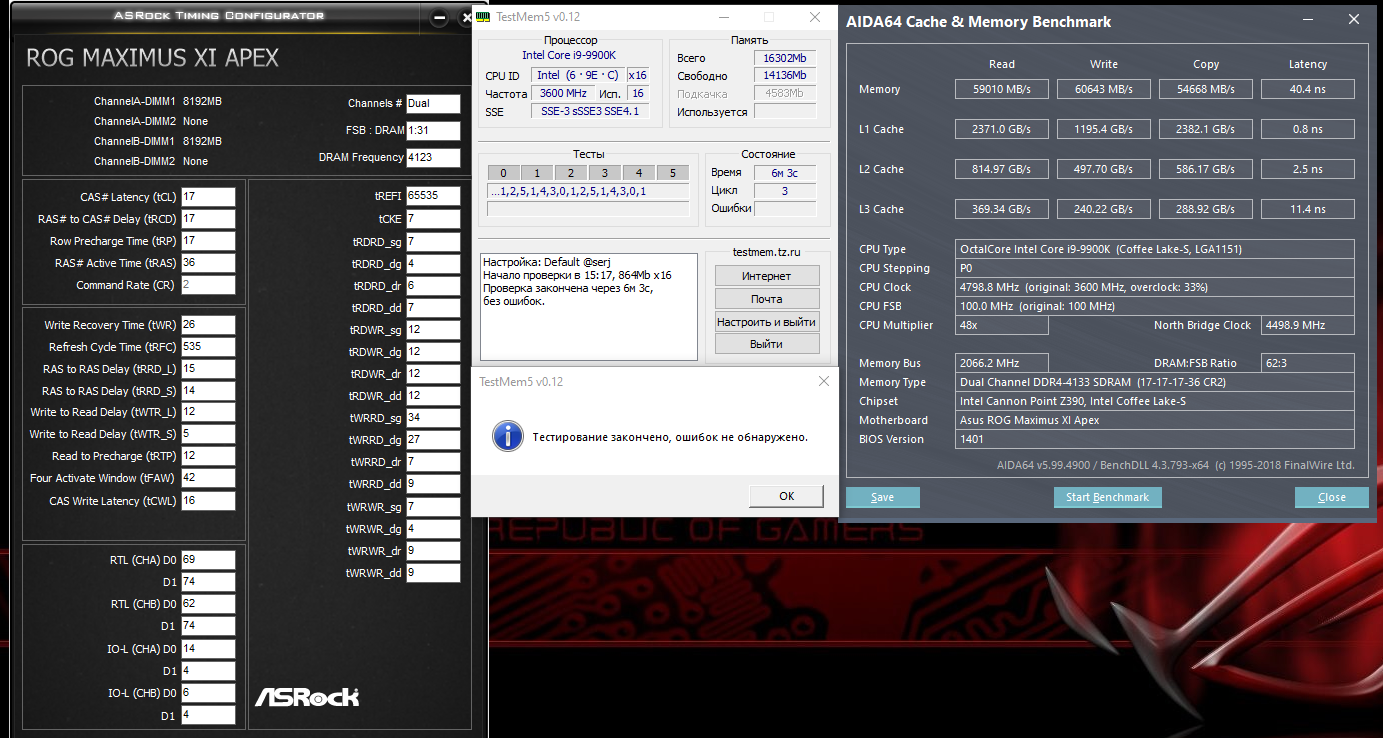
Task: Click the TestMem5 title bar app icon
Action: 483,17
